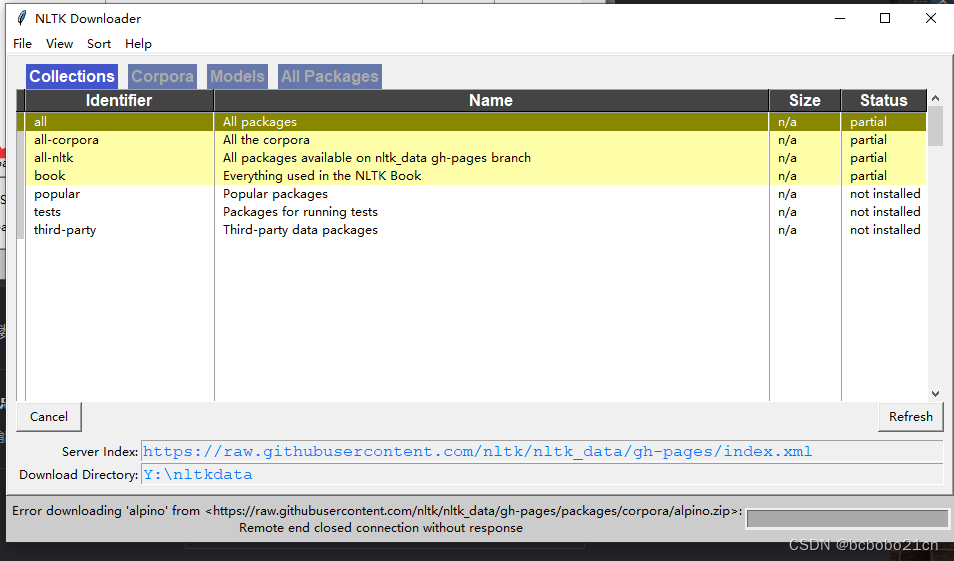Open the Sort menu
This screenshot has height=561, width=954.
(99, 44)
